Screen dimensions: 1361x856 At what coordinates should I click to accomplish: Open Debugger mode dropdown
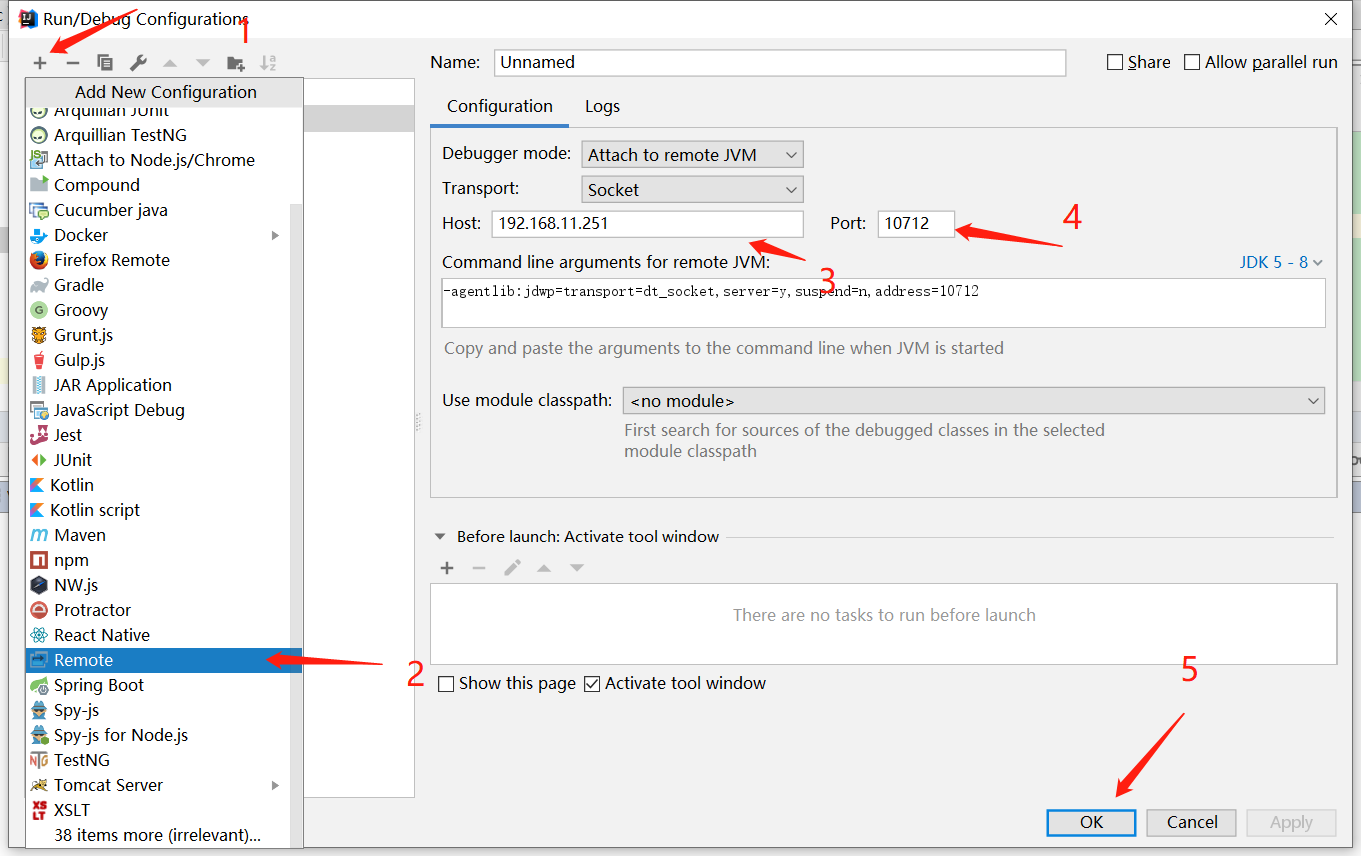tap(692, 155)
